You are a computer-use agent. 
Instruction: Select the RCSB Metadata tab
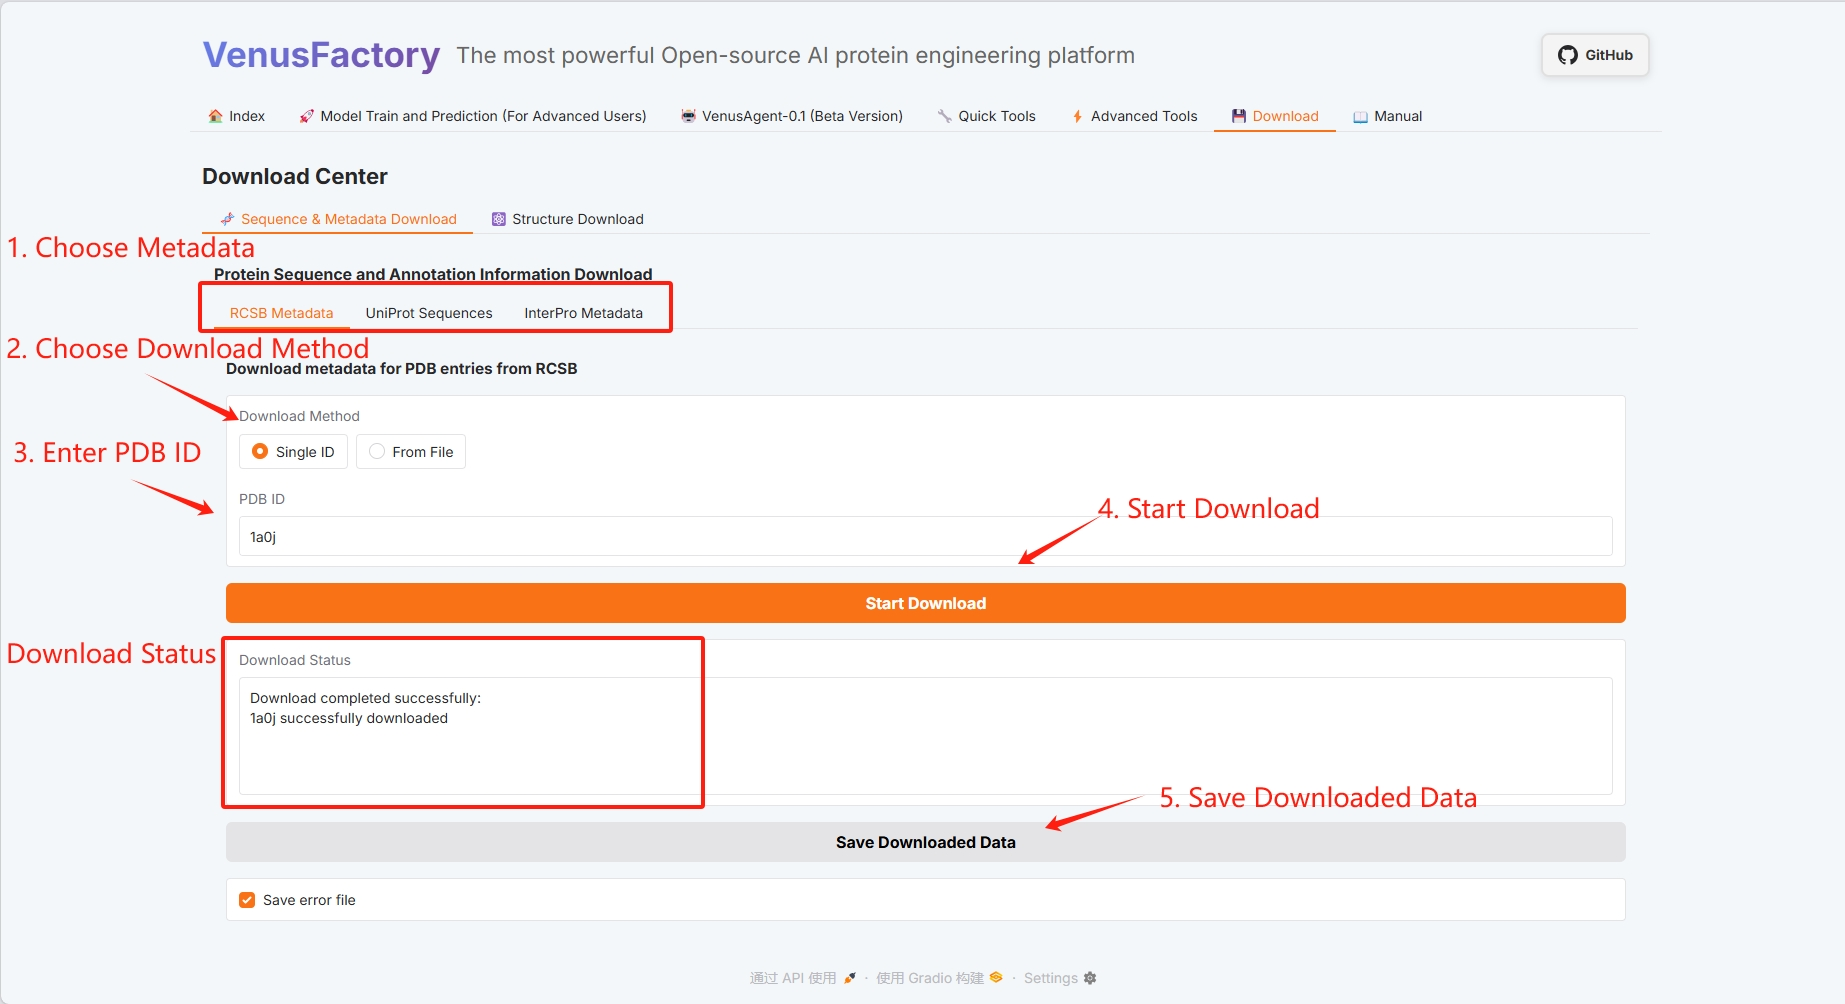point(281,313)
